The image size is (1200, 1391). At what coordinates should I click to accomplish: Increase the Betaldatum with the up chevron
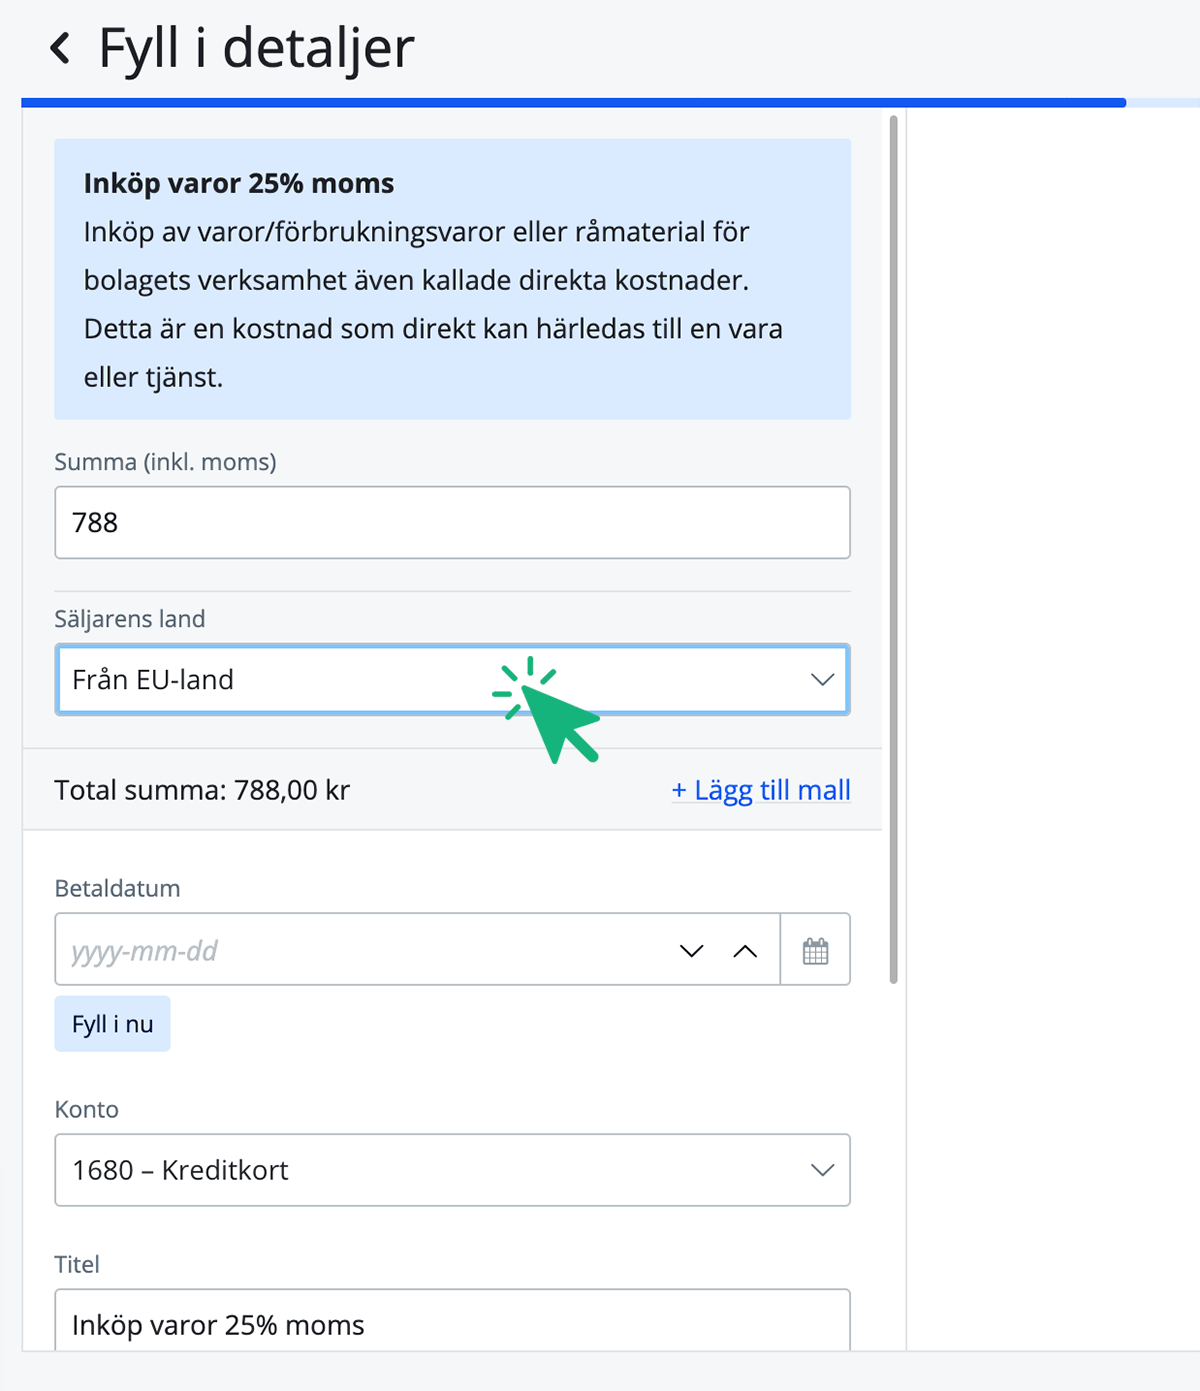pos(745,950)
